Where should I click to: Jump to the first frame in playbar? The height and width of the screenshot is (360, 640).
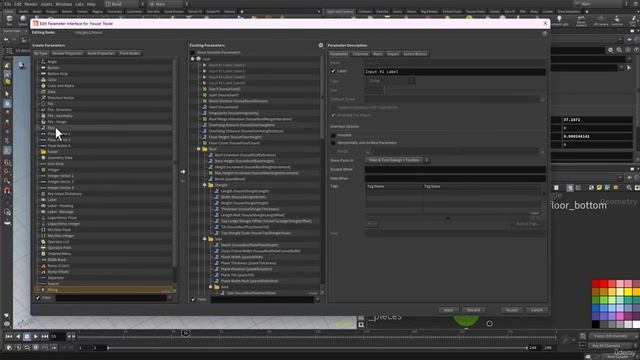pos(9,336)
